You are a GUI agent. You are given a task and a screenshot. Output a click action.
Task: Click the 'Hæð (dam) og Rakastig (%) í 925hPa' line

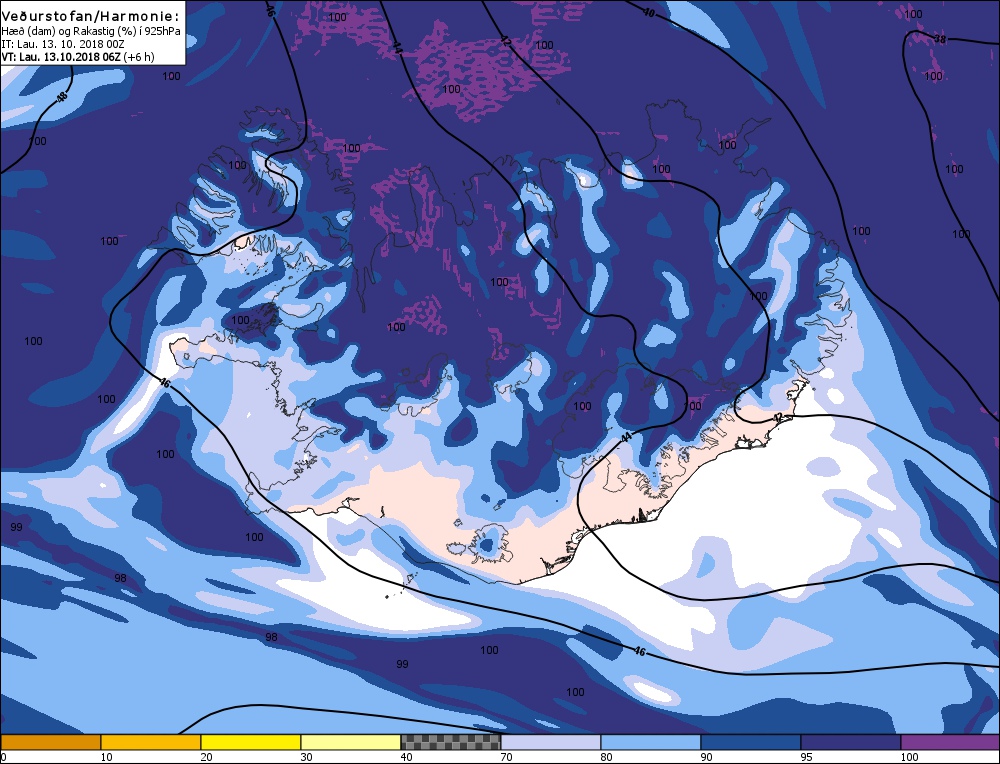(91, 31)
